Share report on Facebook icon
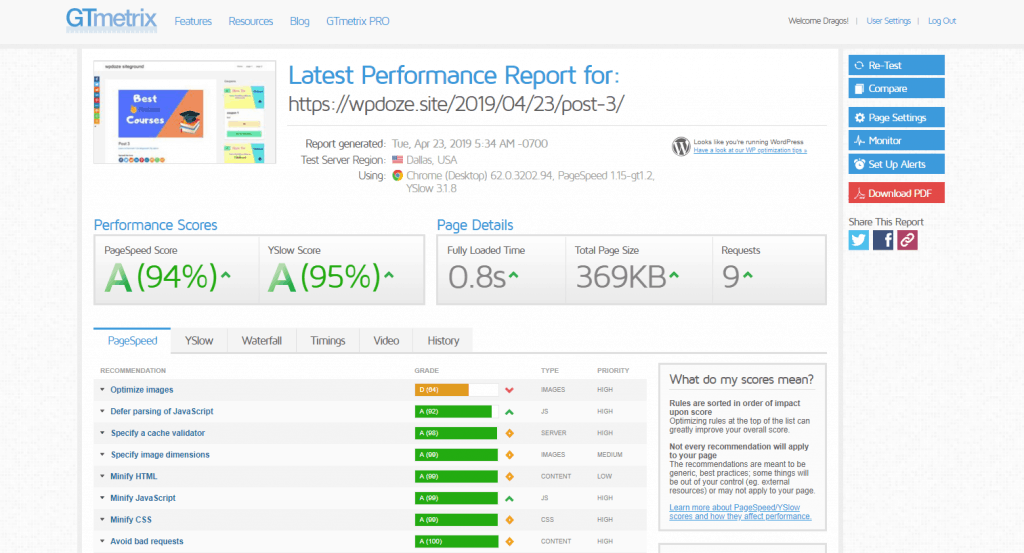 883,240
